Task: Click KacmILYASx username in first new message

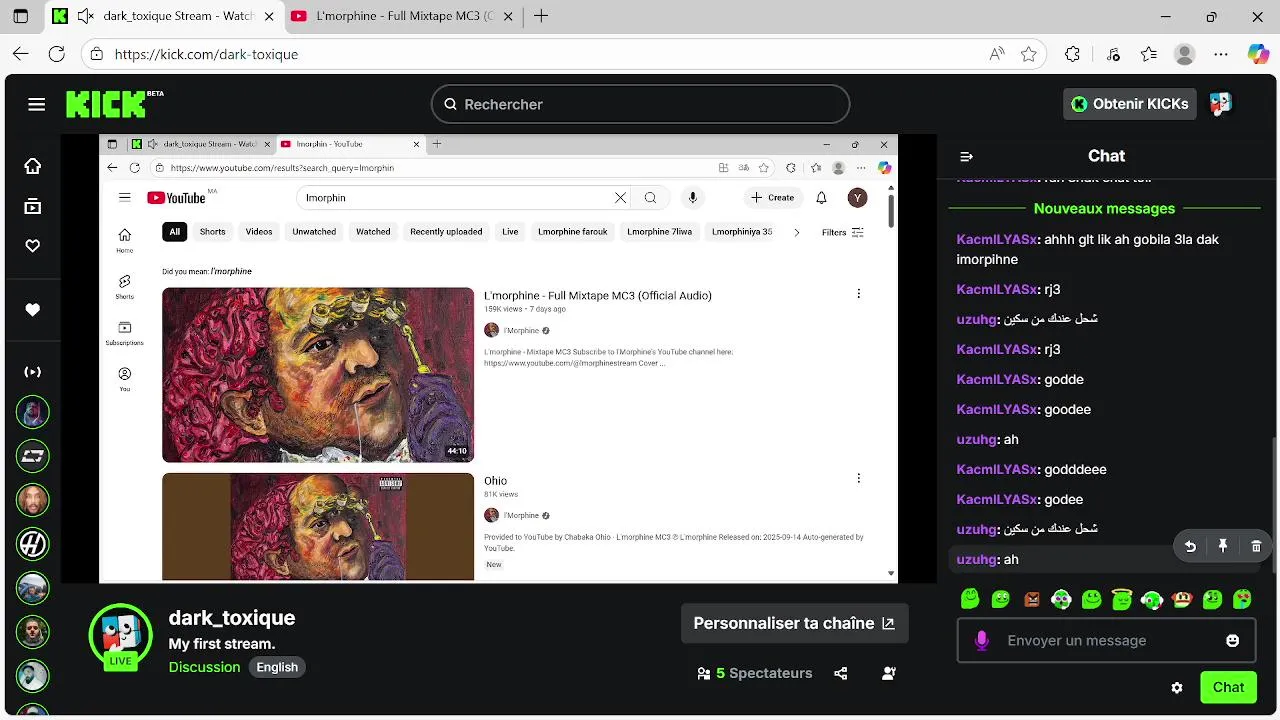Action: (996, 239)
